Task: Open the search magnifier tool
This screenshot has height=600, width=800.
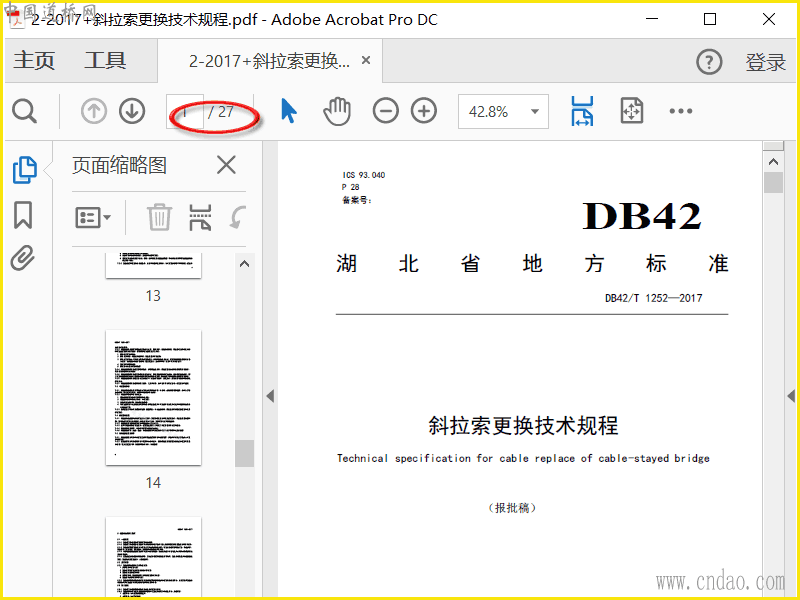Action: point(24,111)
